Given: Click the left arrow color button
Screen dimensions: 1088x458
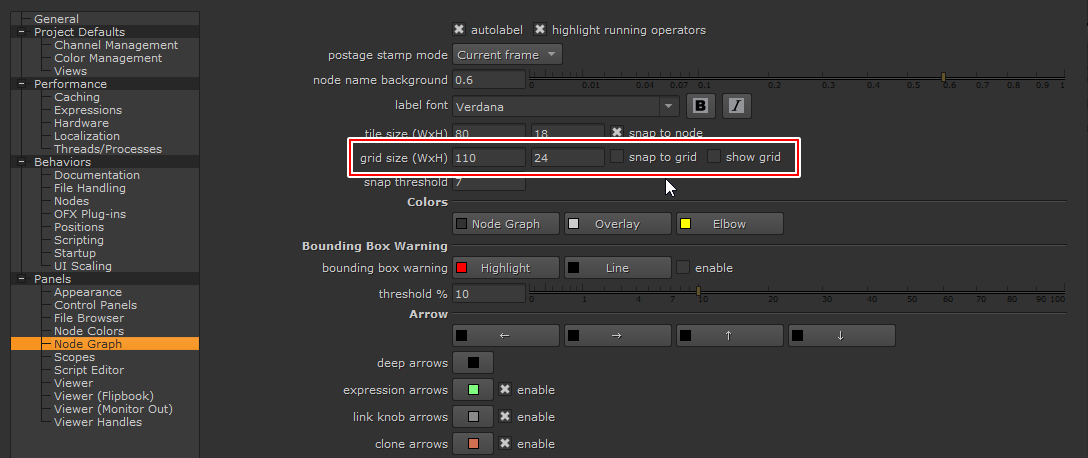Looking at the screenshot, I should point(506,336).
